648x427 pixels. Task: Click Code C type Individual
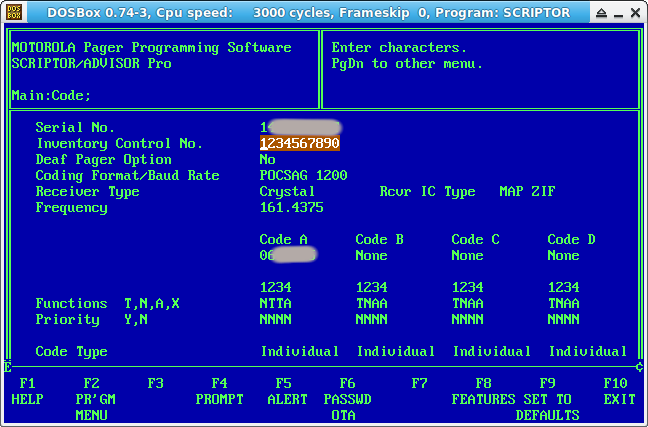491,351
